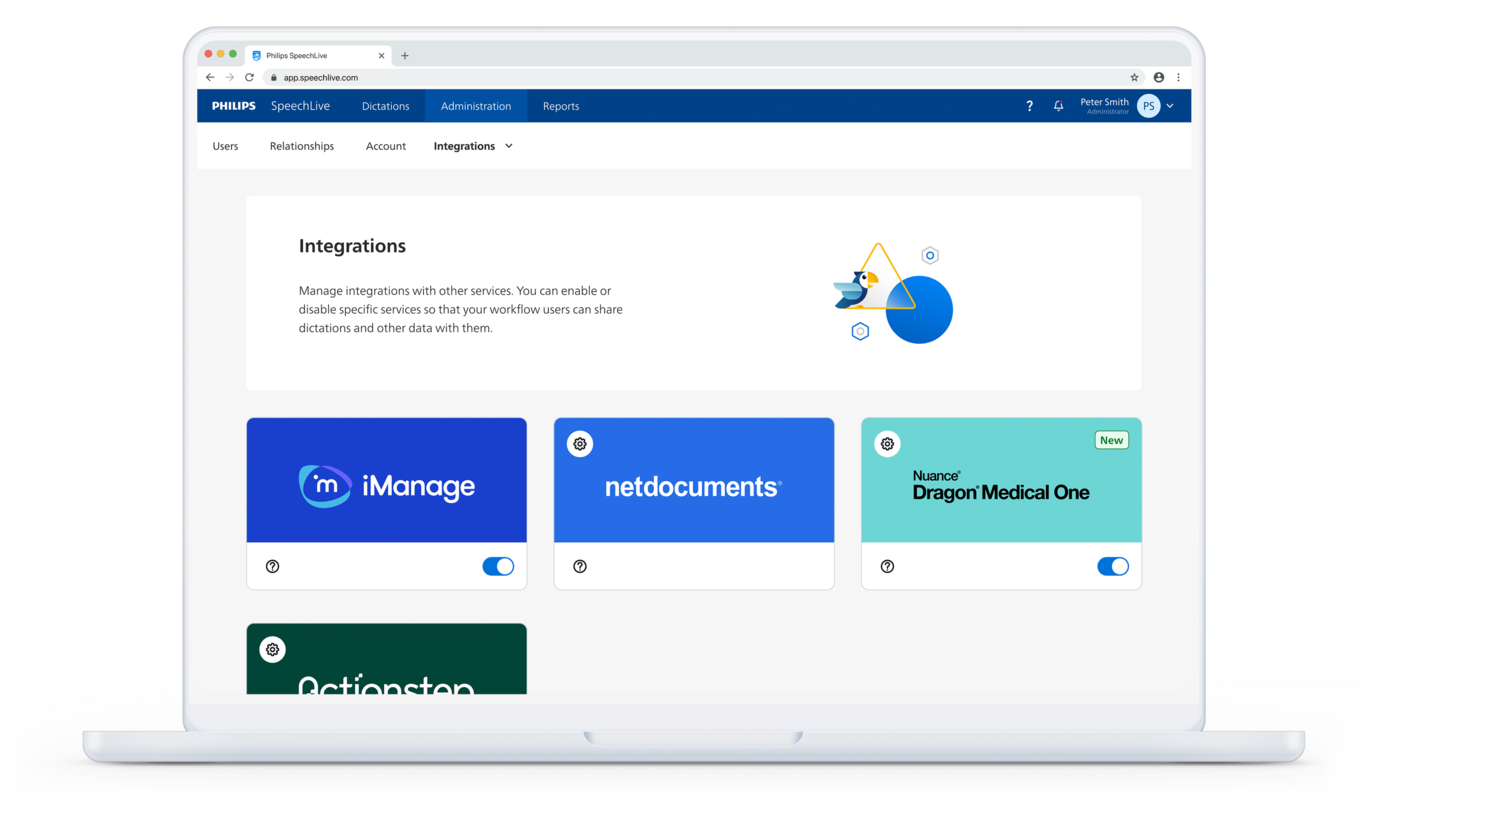Switch to the Account tab
Screen dimensions: 1500x818
[386, 146]
